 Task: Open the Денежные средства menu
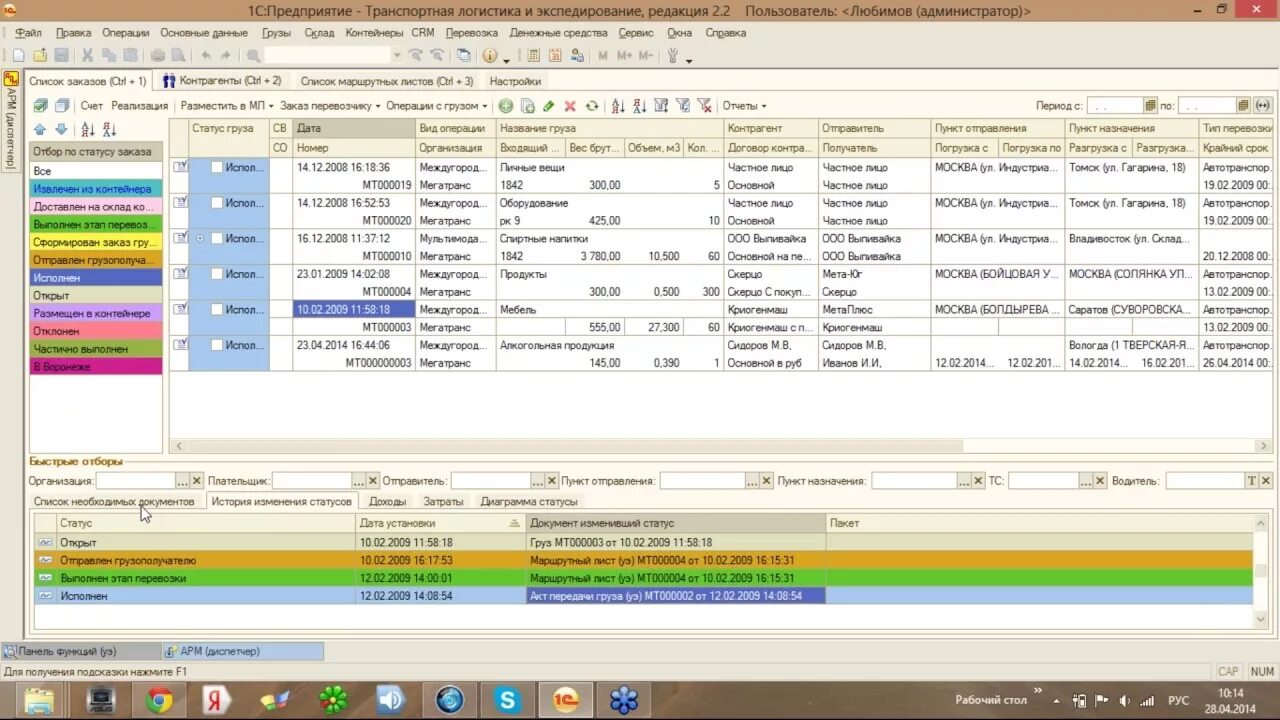pyautogui.click(x=558, y=33)
